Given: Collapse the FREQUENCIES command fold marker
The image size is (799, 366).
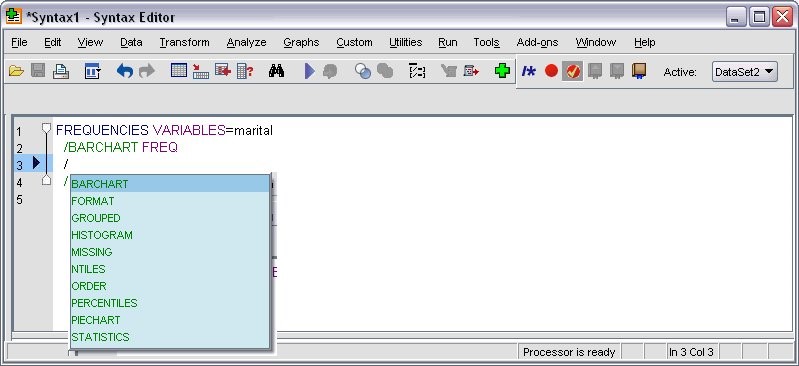Looking at the screenshot, I should tap(46, 128).
